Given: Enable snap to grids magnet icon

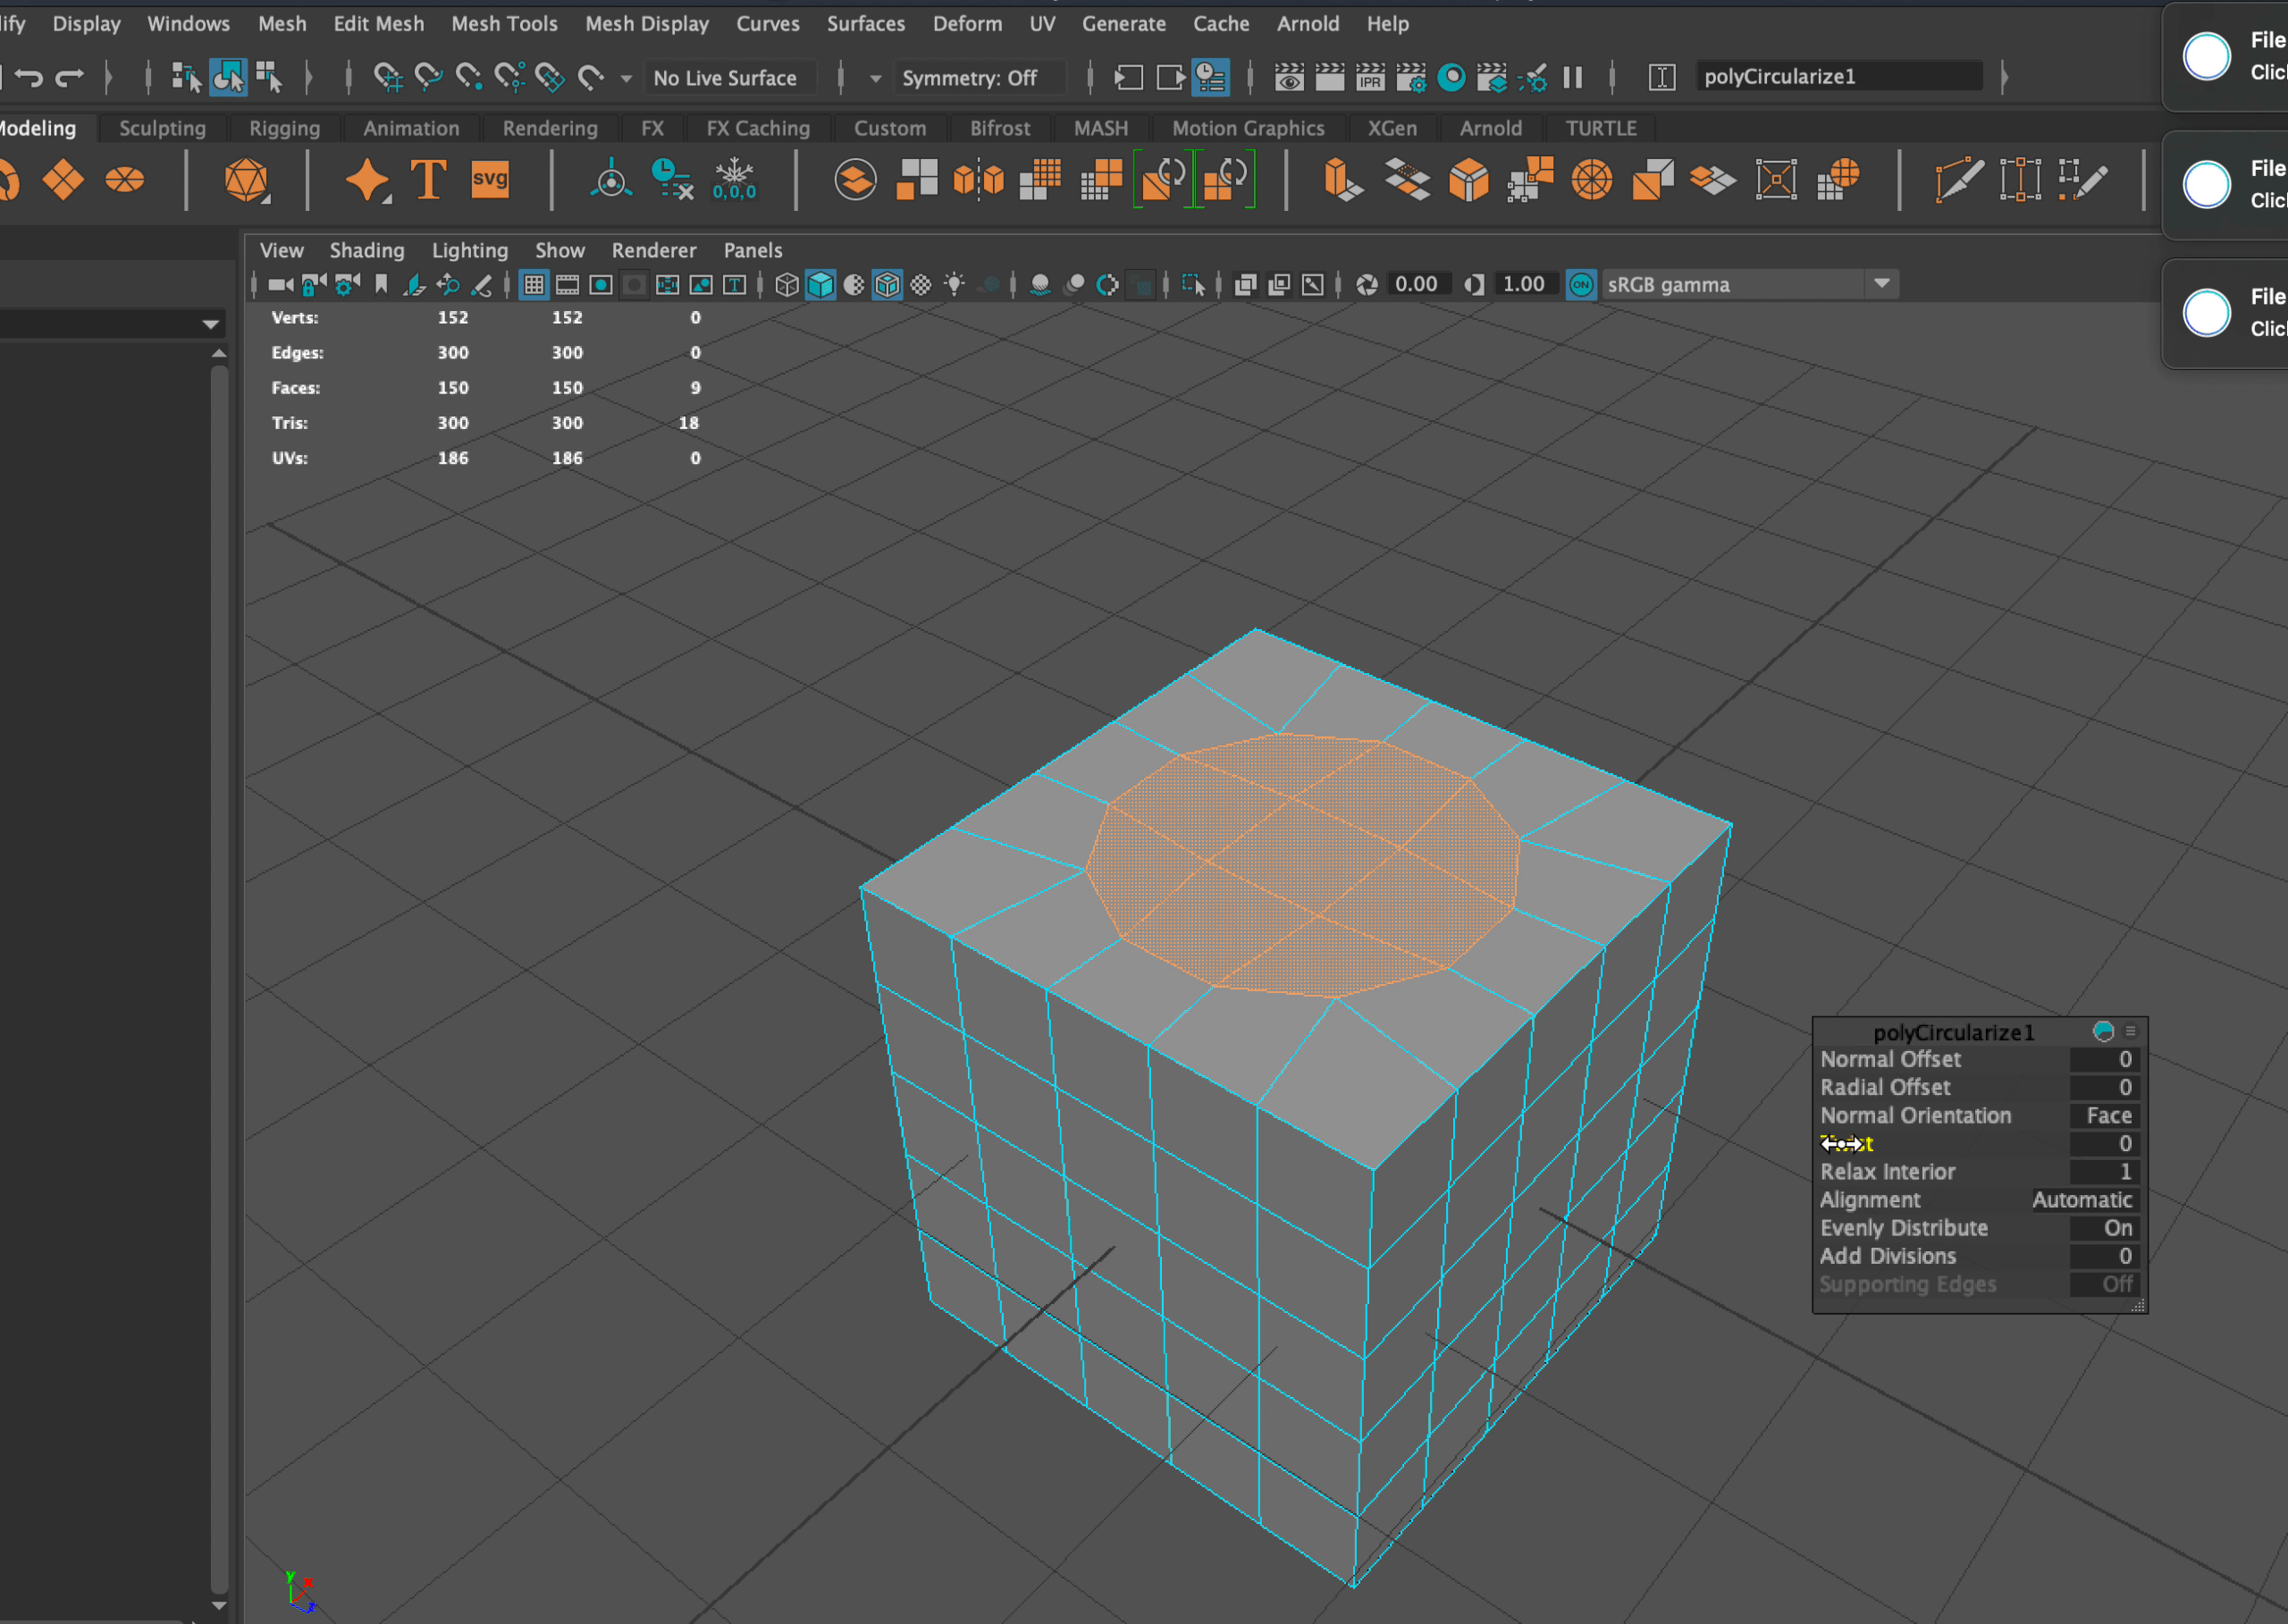Looking at the screenshot, I should click(x=388, y=77).
